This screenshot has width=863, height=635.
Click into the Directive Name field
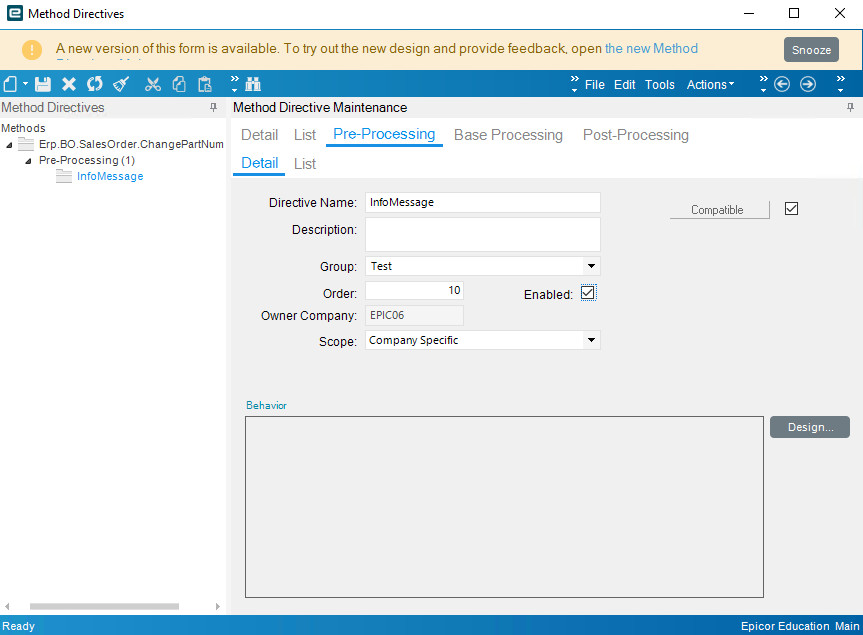482,202
